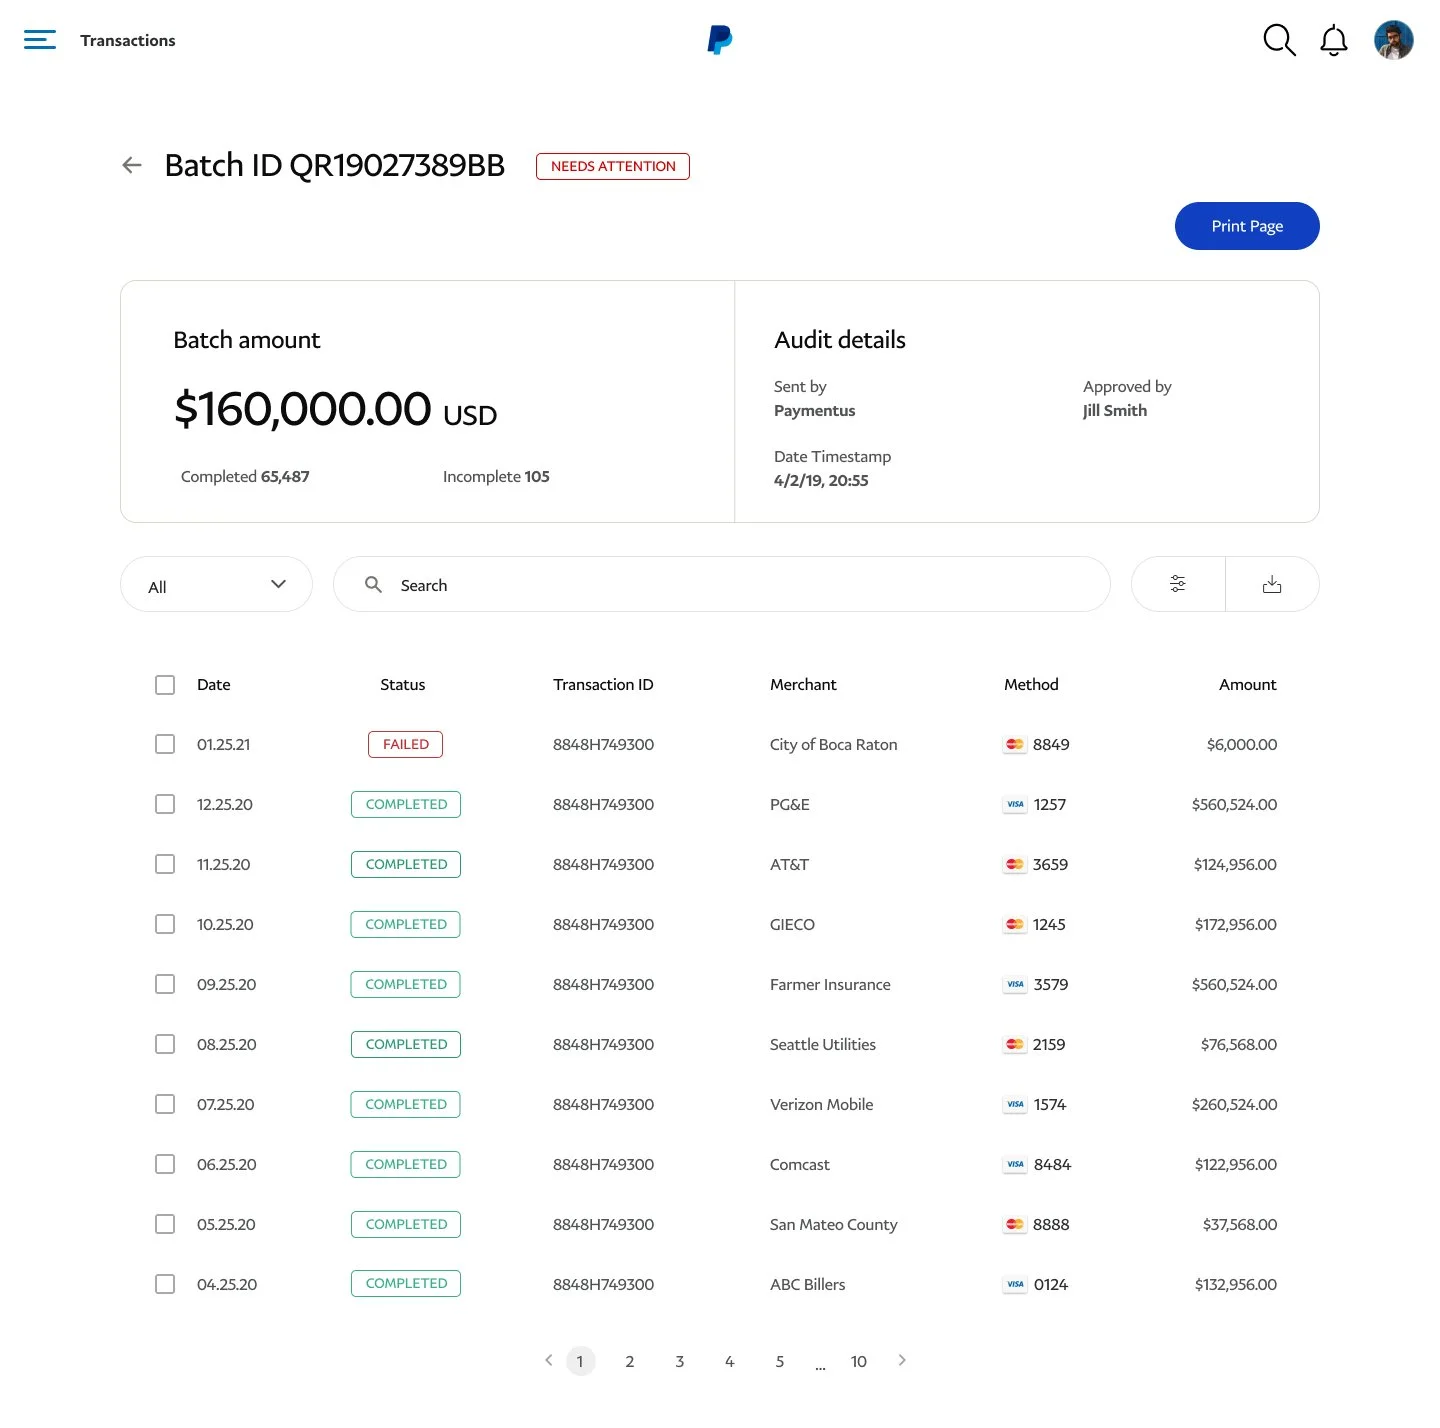Click the Mastercard icon for card 8888

click(1015, 1224)
